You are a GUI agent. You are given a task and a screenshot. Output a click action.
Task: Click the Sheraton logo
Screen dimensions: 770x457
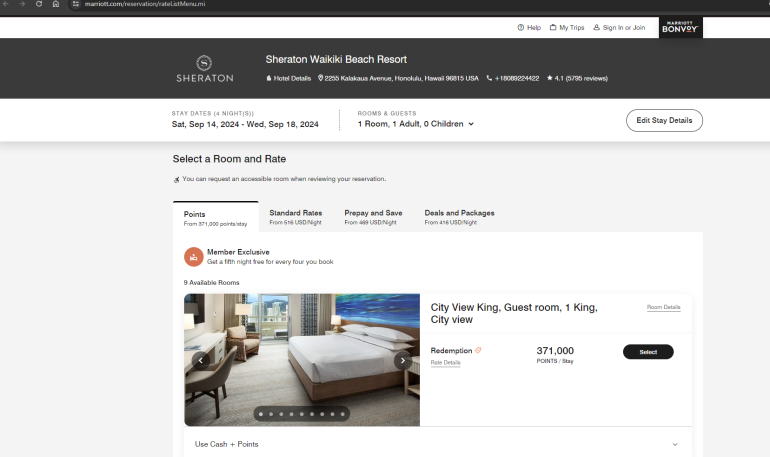[x=204, y=68]
